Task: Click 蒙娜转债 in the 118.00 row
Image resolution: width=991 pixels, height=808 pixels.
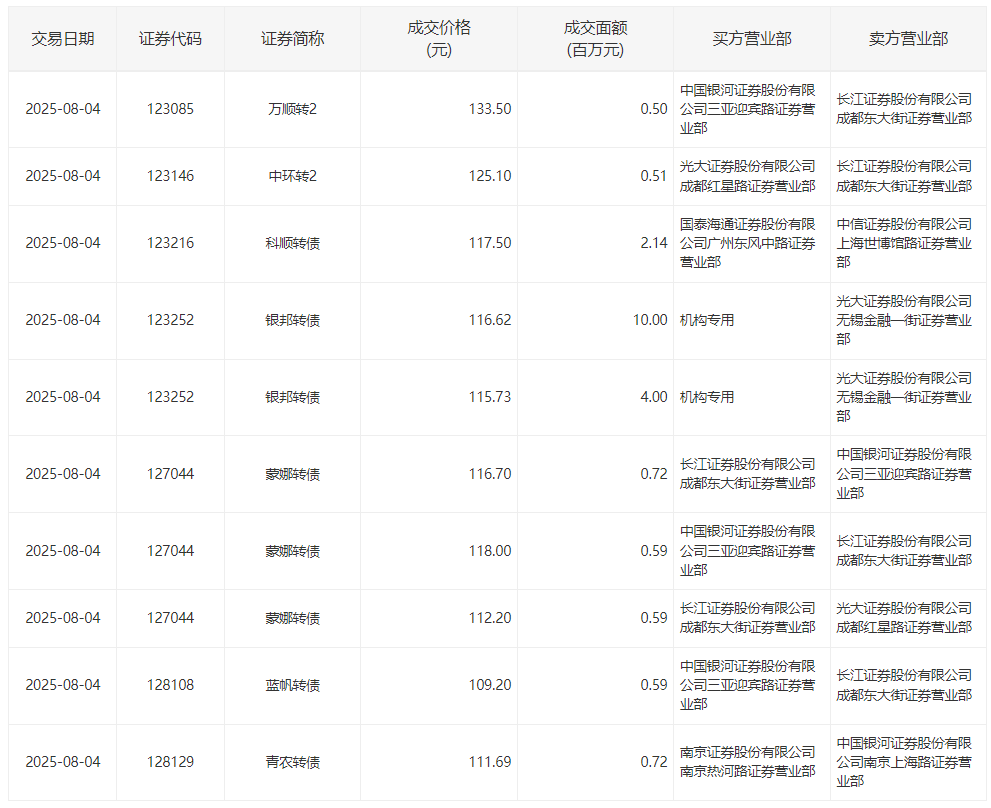Action: (292, 551)
